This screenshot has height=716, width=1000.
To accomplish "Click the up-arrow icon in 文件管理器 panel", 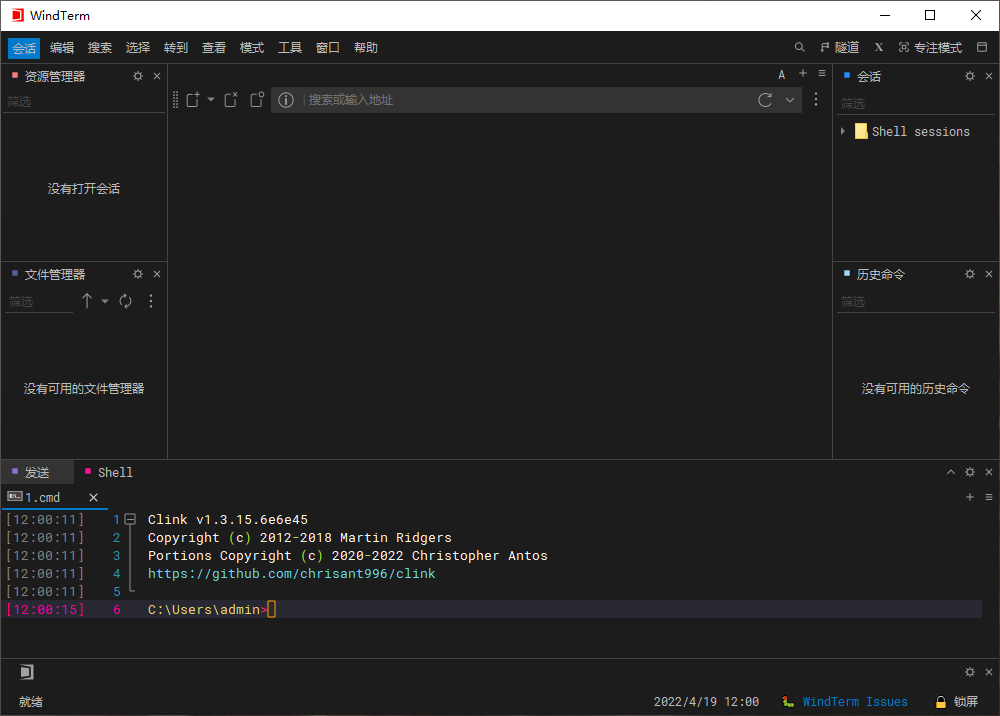I will pyautogui.click(x=87, y=301).
